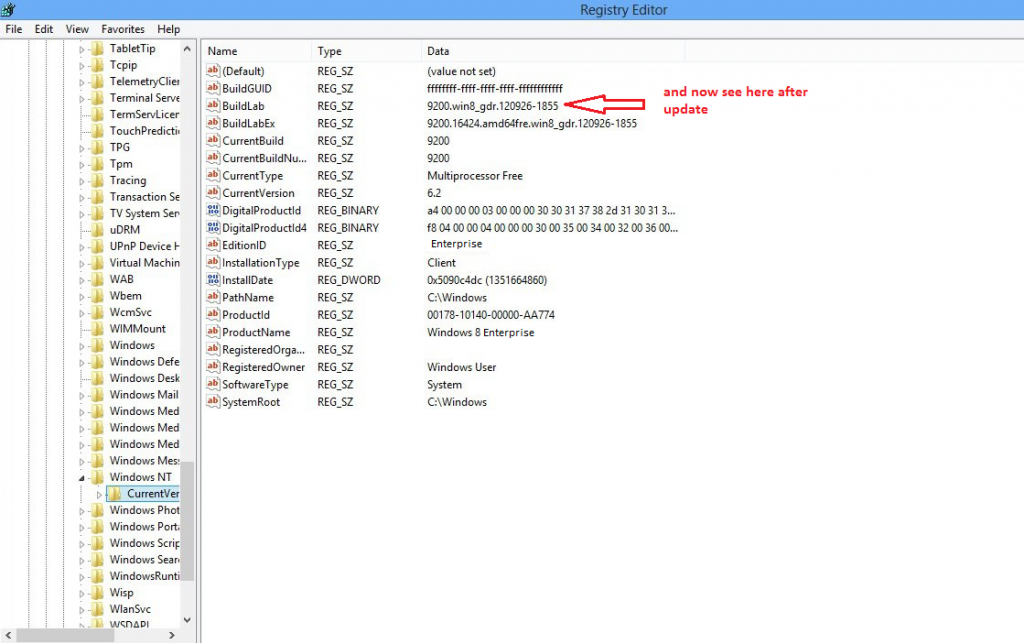The height and width of the screenshot is (643, 1024).
Task: Click the Windows NT folder icon
Action: click(97, 477)
